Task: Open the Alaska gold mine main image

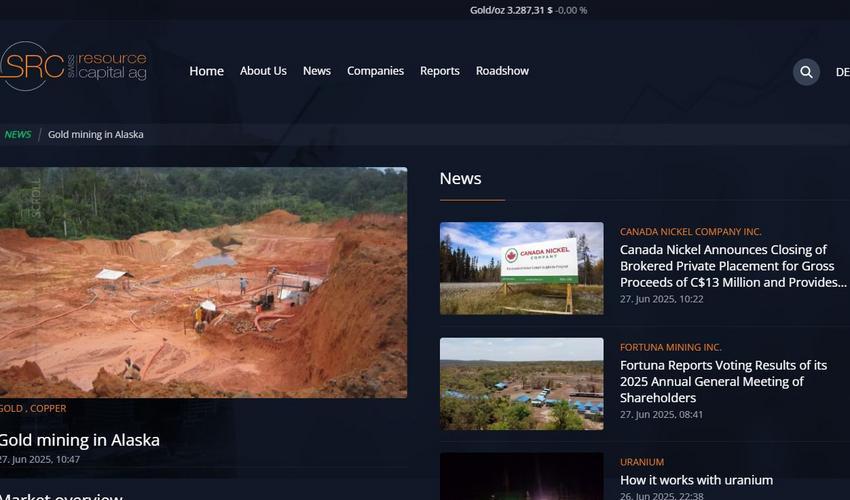Action: 203,283
